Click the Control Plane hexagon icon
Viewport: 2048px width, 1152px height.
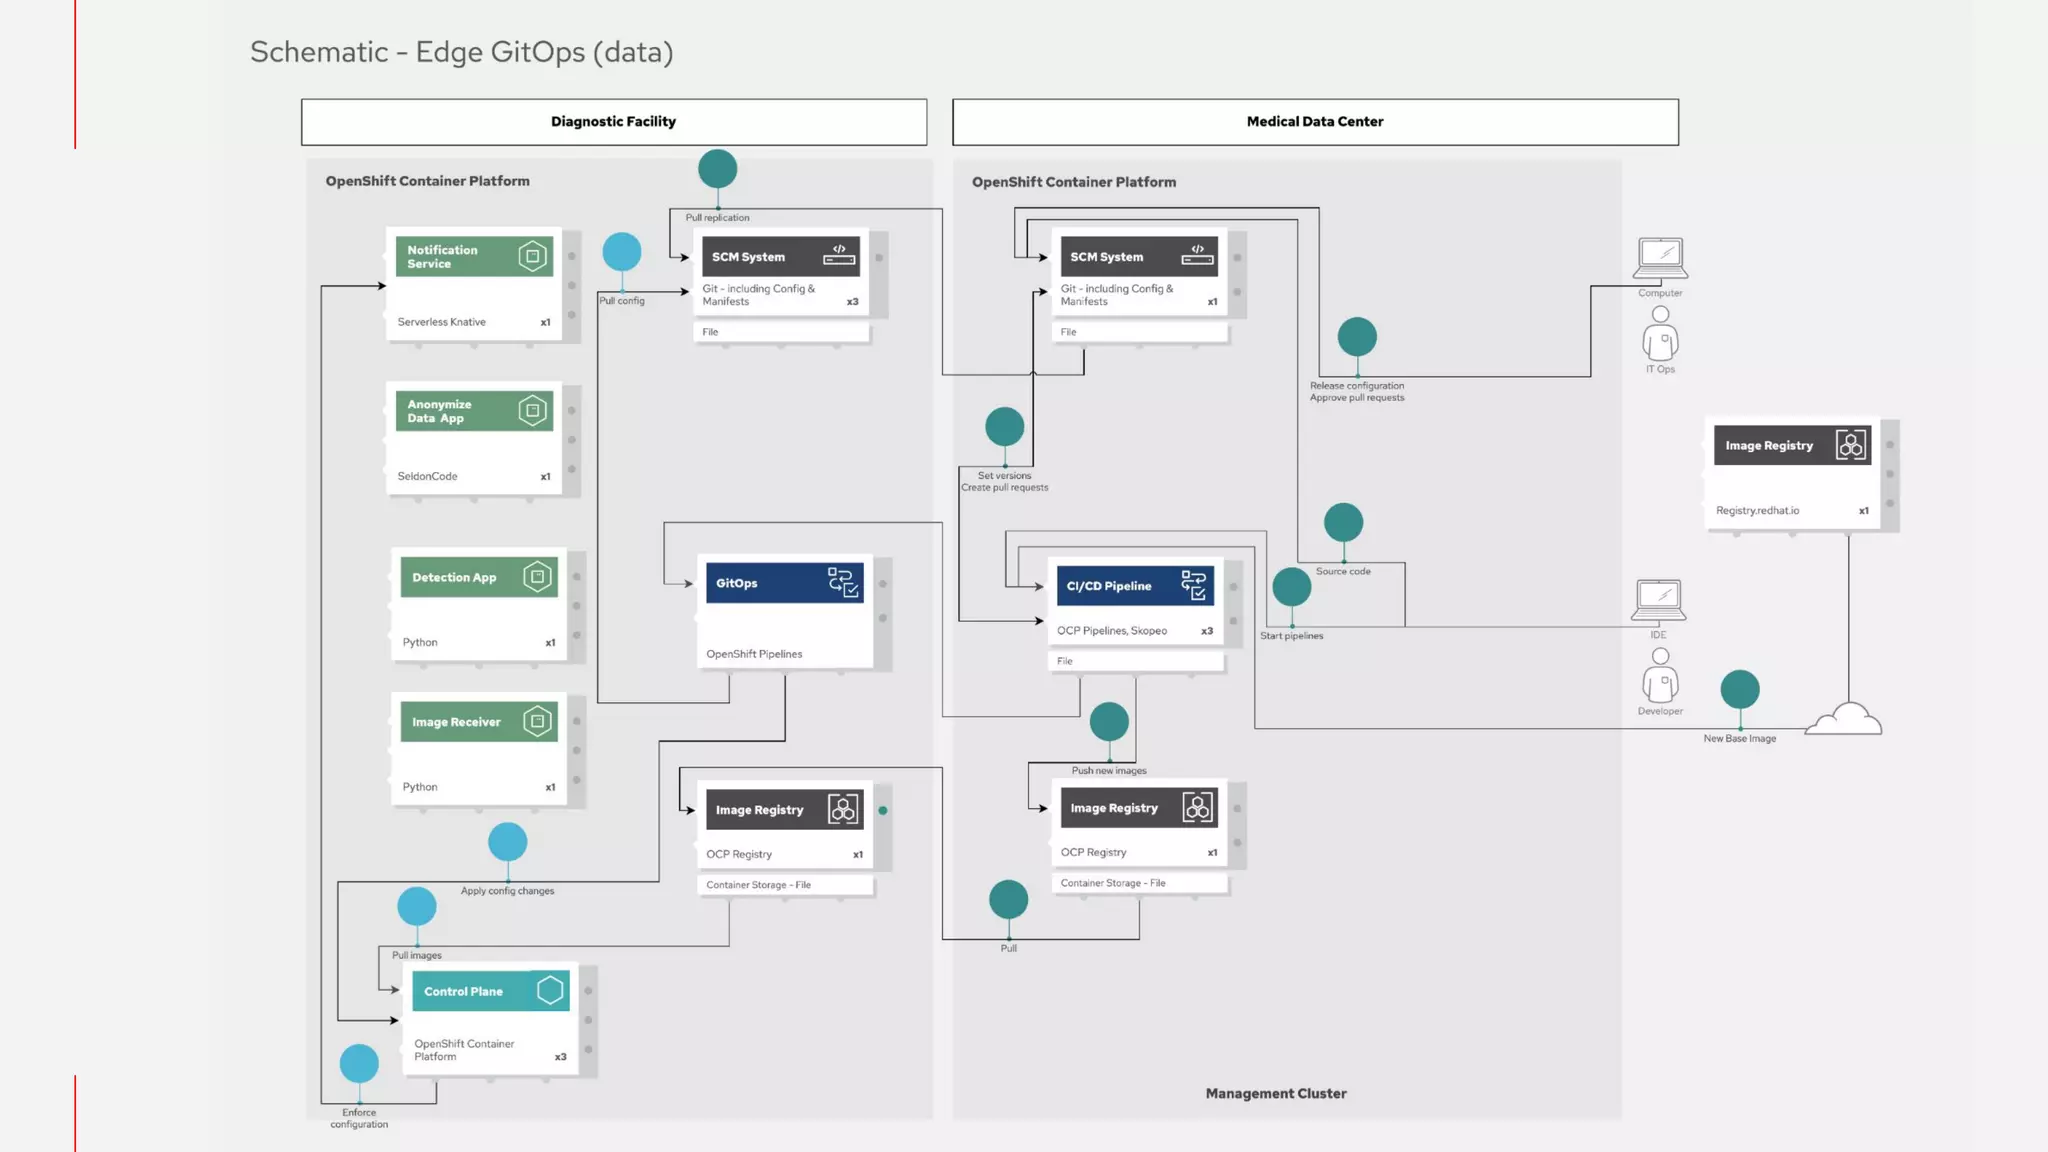tap(550, 991)
